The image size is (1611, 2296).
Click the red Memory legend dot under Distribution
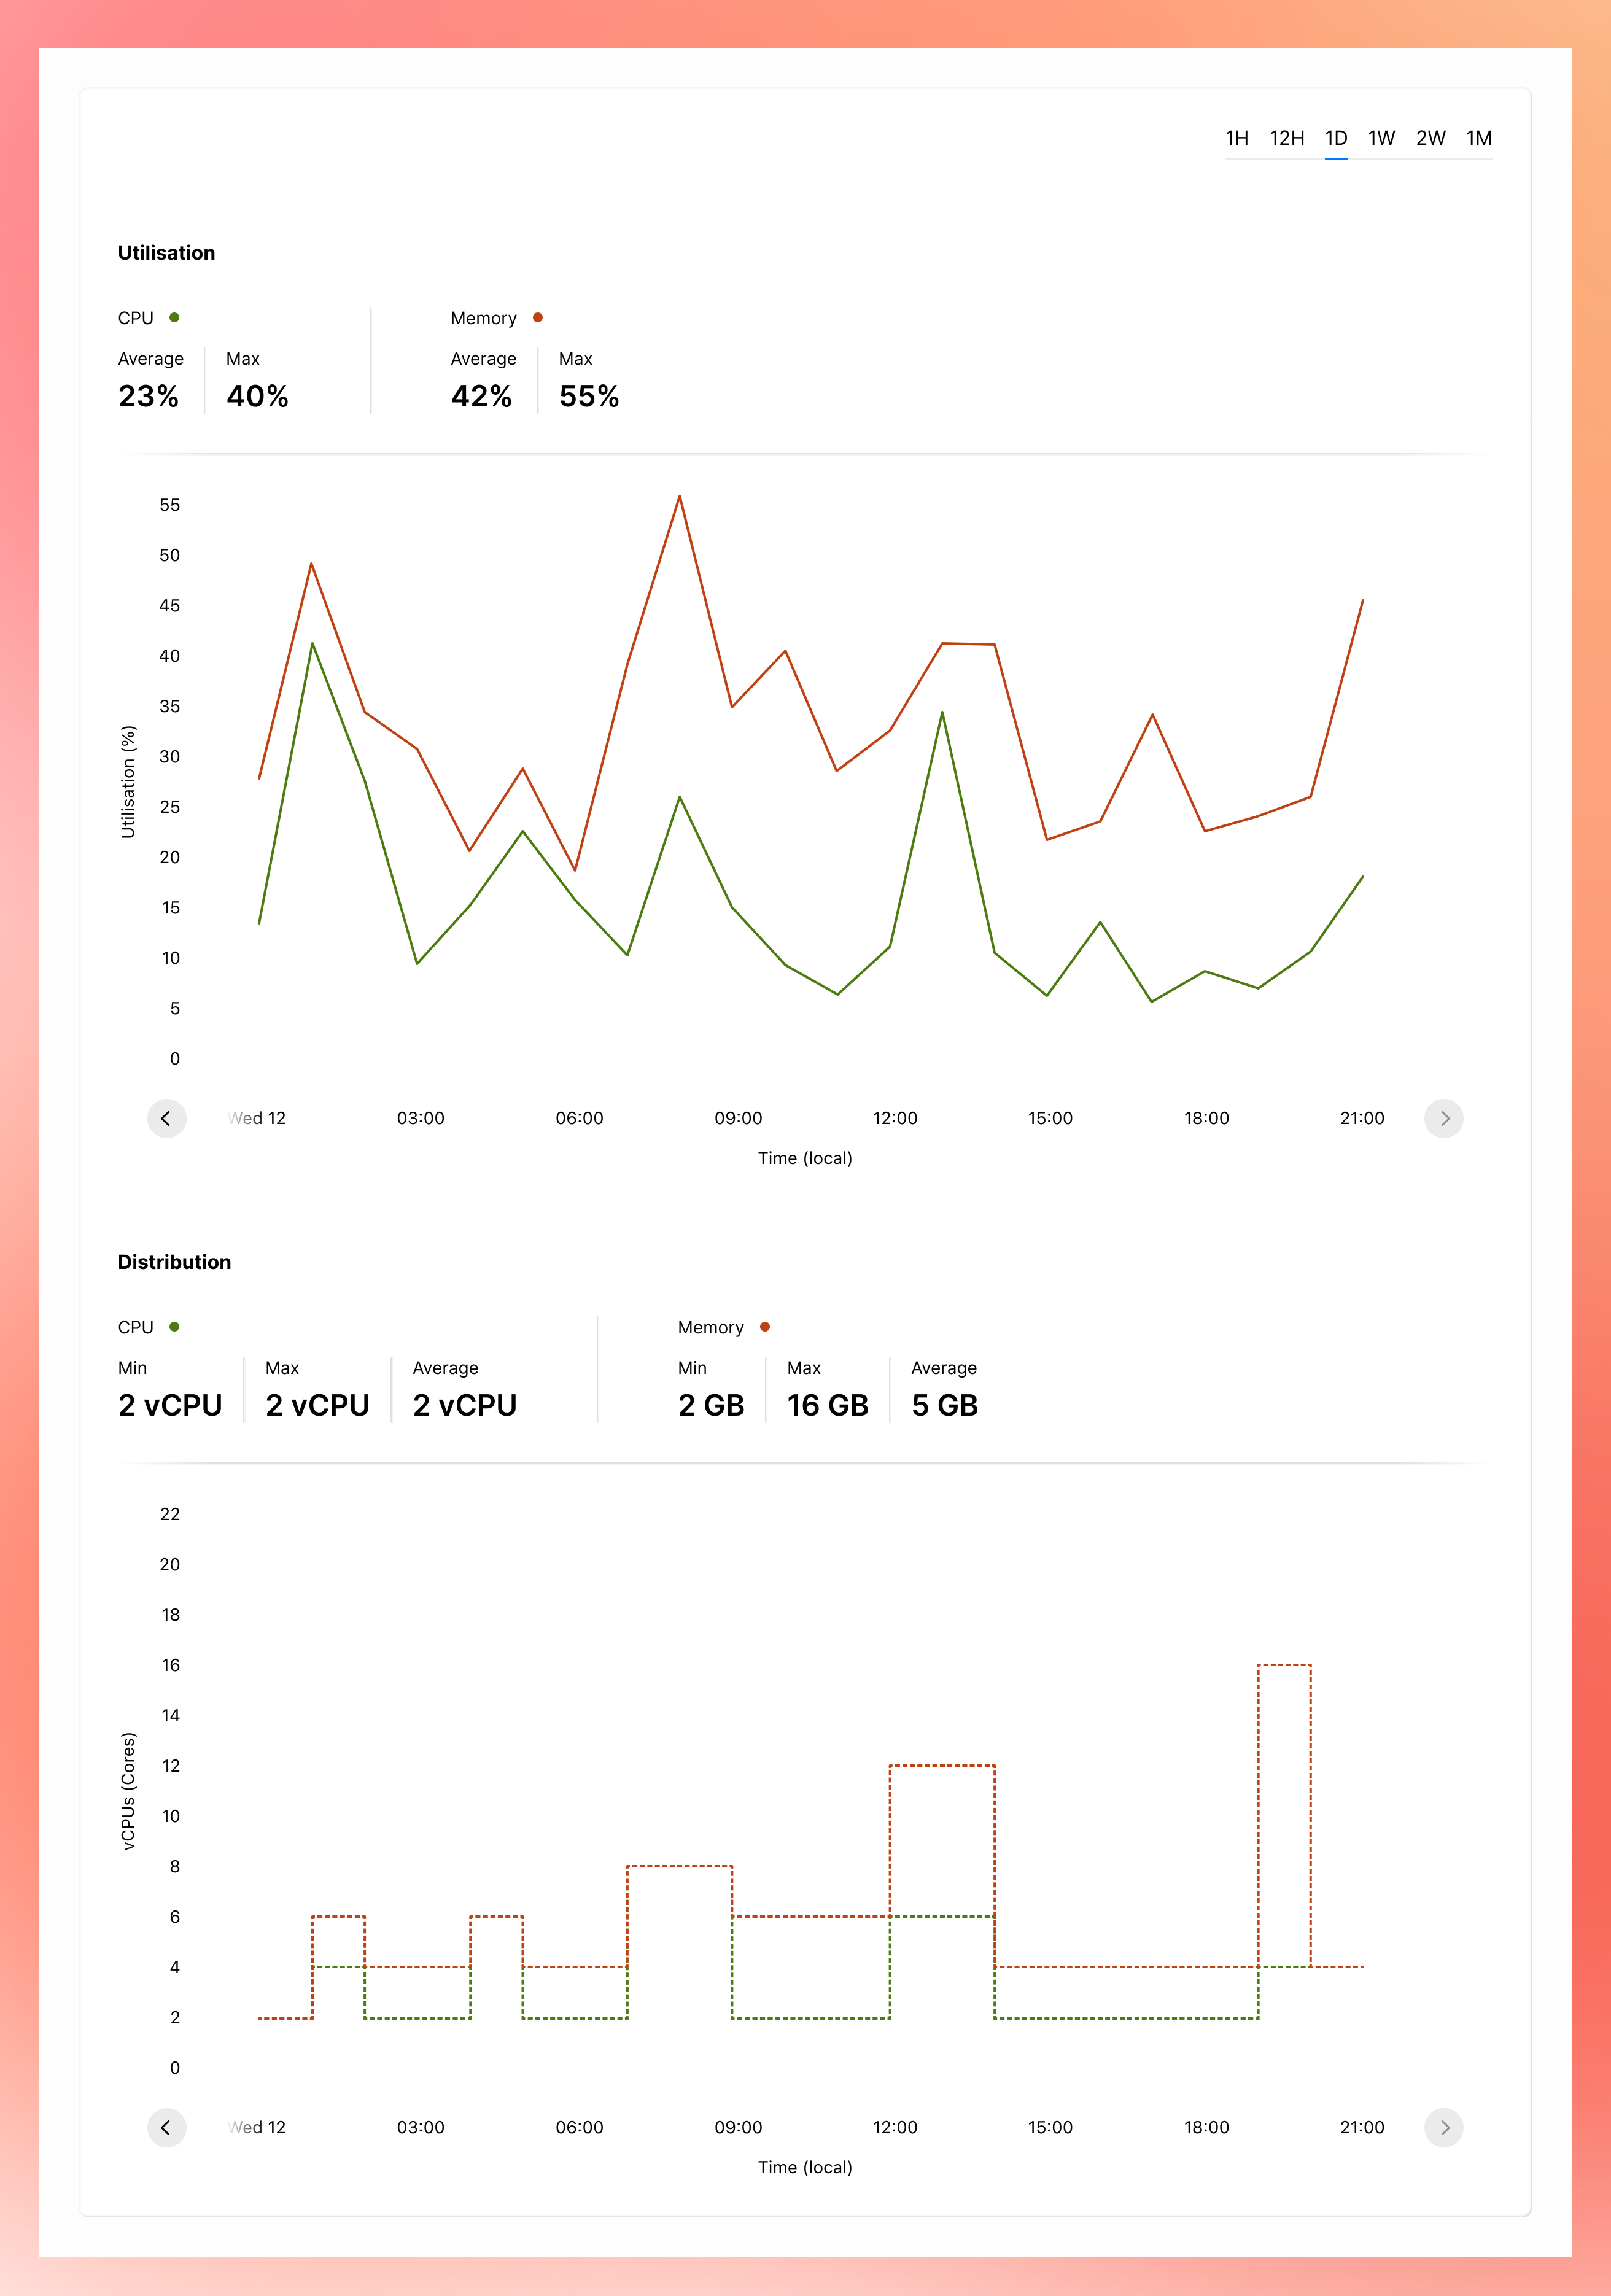(765, 1327)
